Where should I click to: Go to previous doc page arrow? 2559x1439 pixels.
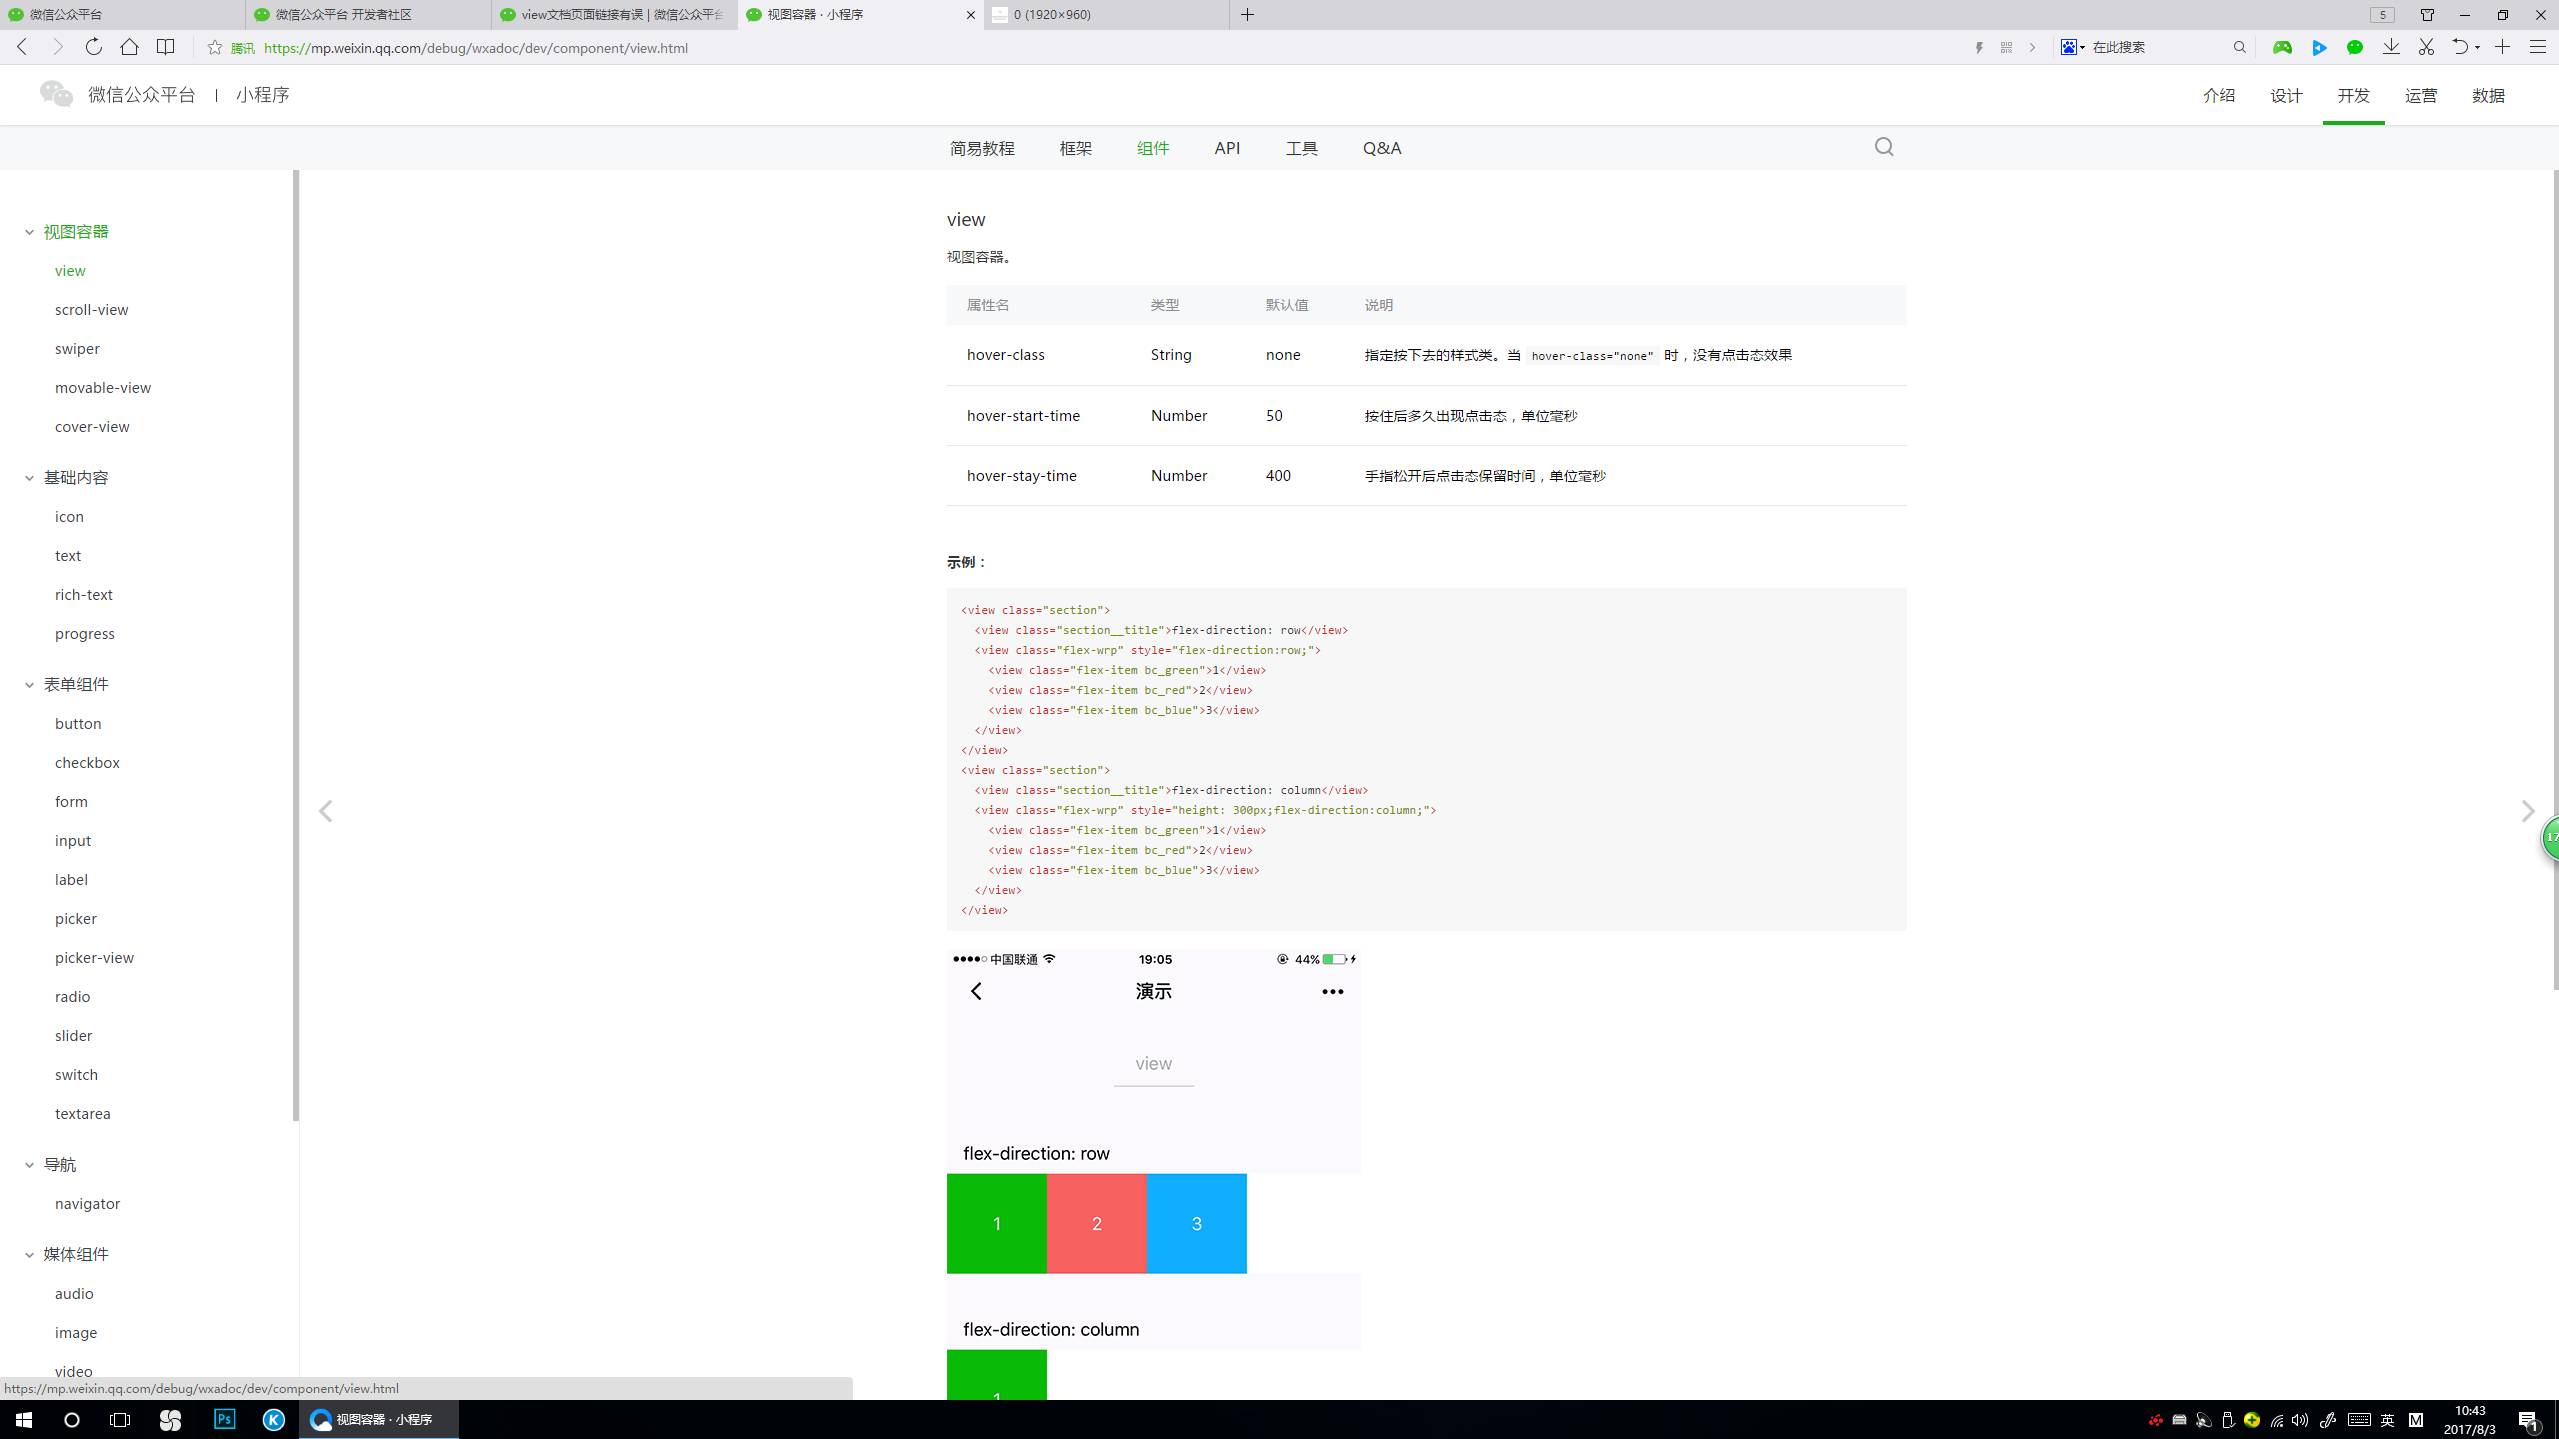click(x=325, y=811)
